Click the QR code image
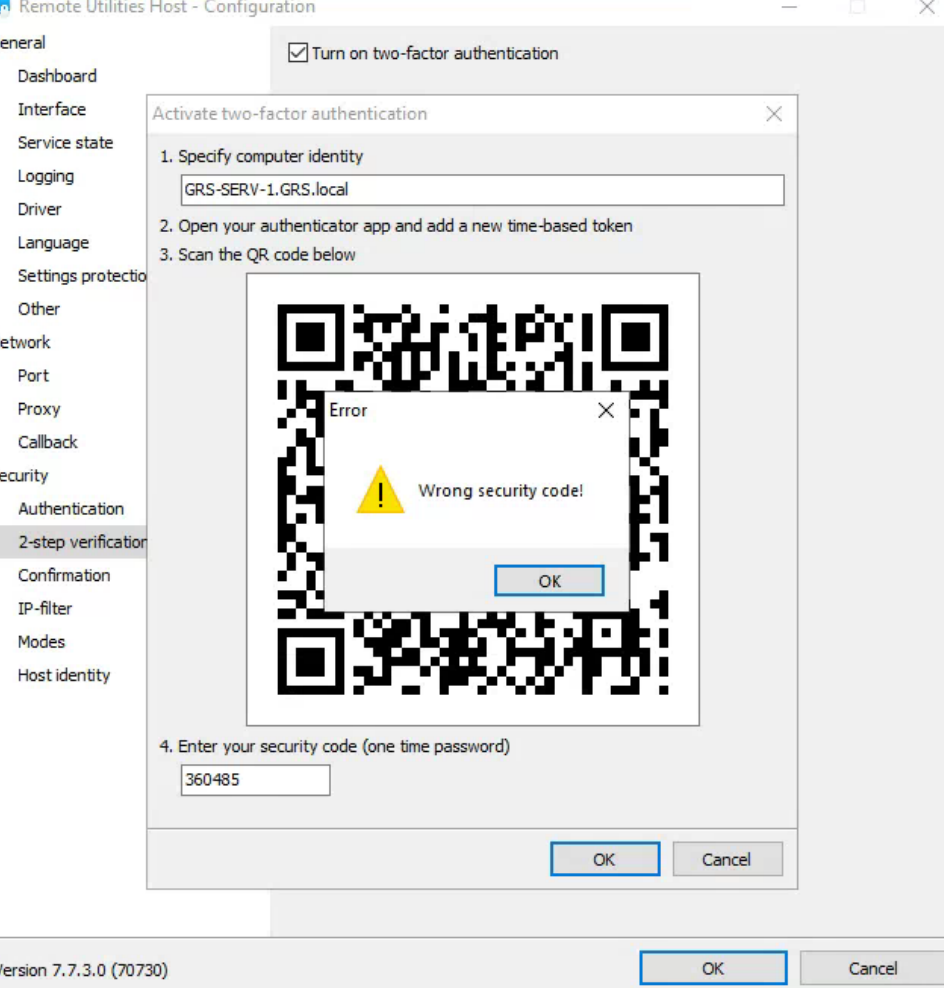Screen dimensions: 944x988 (x=473, y=499)
